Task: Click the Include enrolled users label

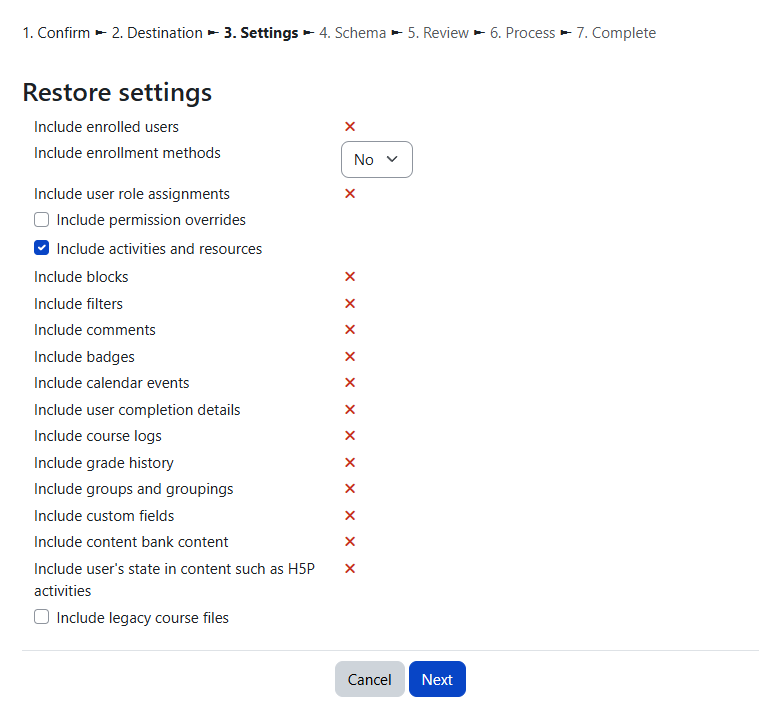Action: [106, 127]
